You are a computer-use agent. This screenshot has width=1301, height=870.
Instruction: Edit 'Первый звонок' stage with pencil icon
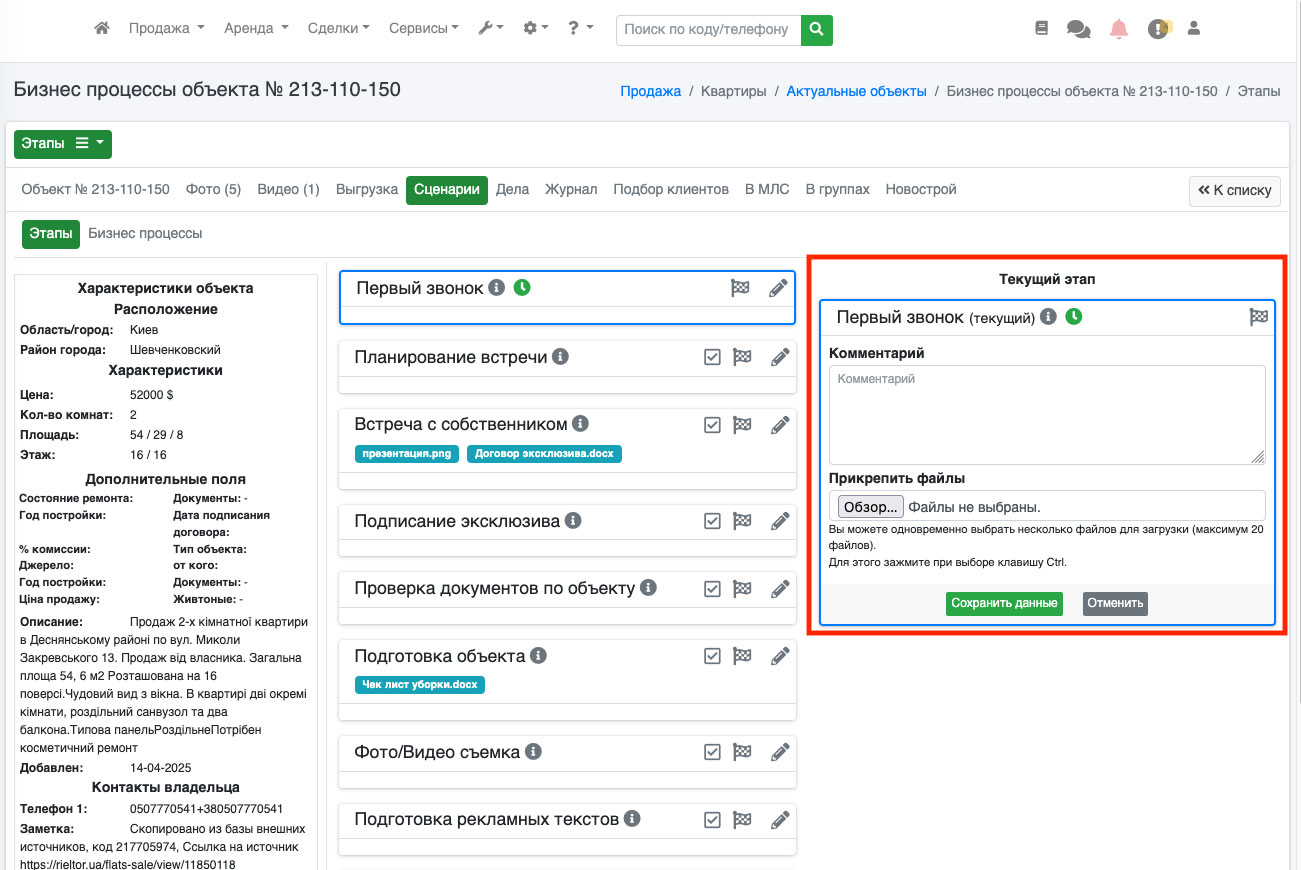coord(778,289)
